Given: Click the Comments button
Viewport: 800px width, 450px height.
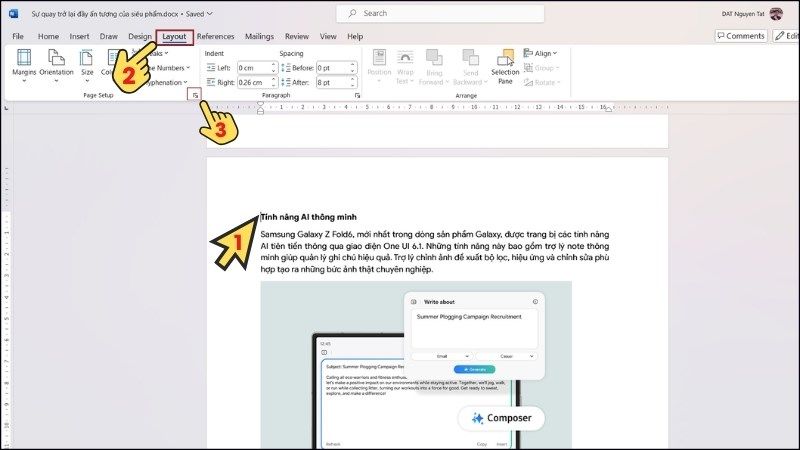Looking at the screenshot, I should [741, 36].
